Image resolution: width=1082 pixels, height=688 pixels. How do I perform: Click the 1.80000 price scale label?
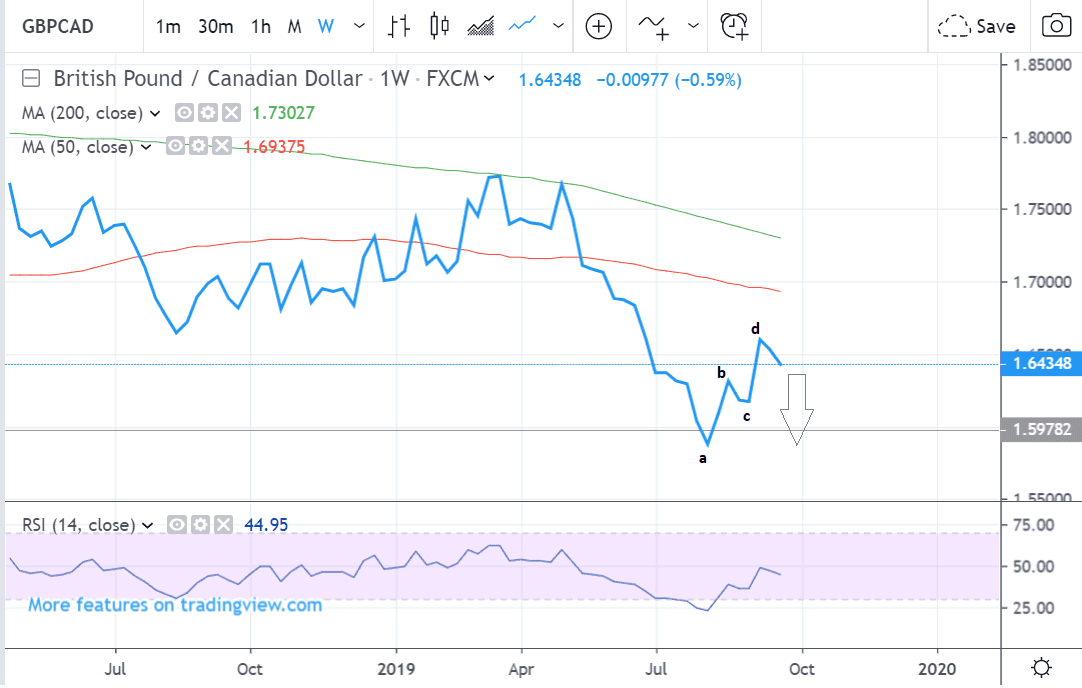(x=1043, y=137)
